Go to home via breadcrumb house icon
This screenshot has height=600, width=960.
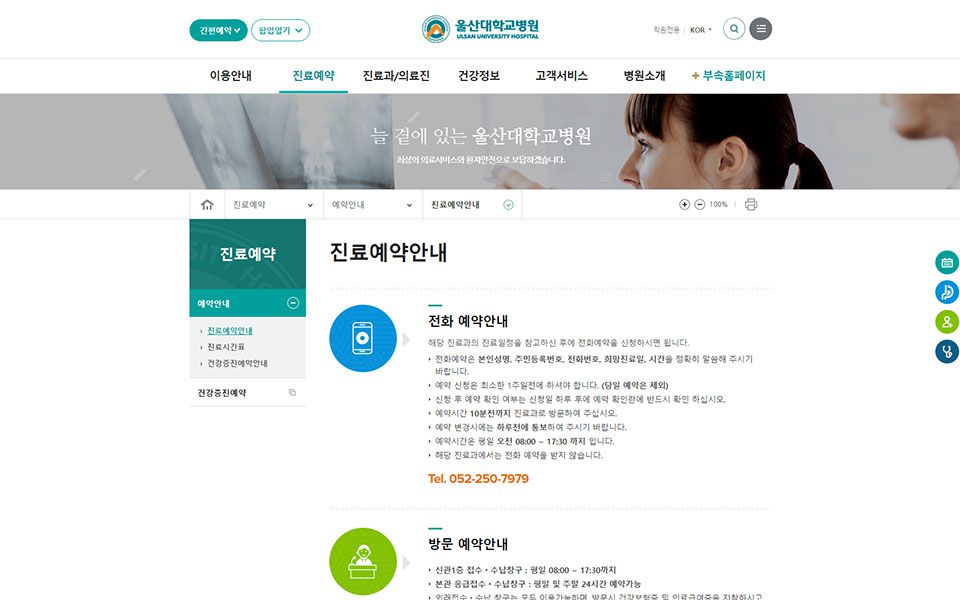tap(207, 204)
